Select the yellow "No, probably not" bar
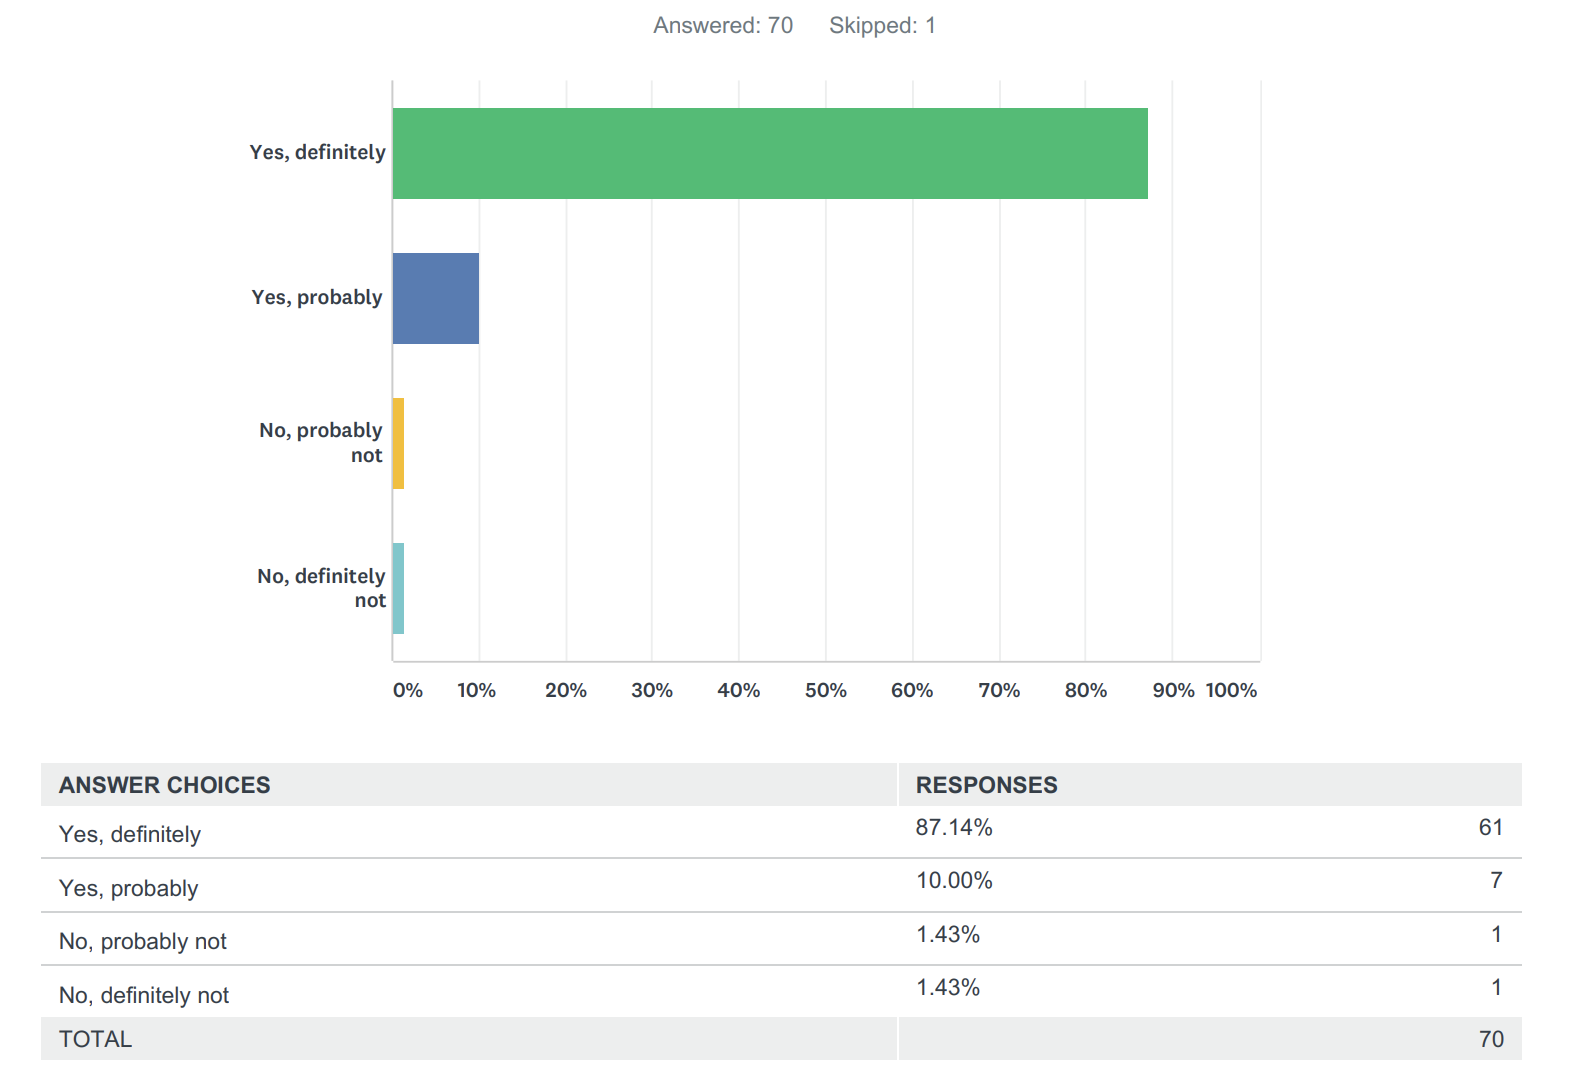Screen dimensions: 1572x1080 coord(398,443)
